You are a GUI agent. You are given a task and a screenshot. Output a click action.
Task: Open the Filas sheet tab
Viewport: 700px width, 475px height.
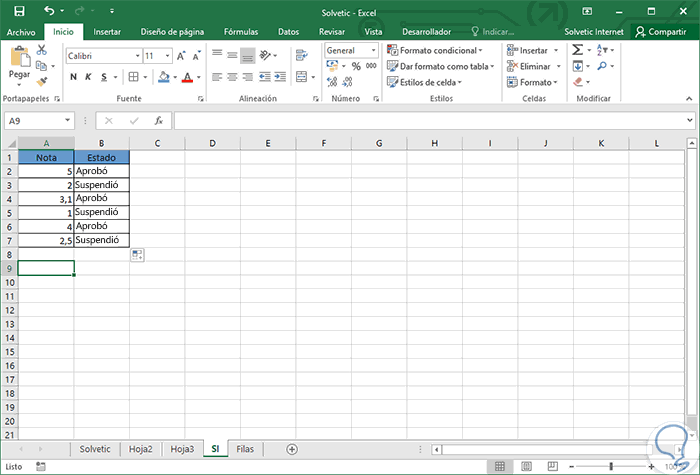[245, 449]
